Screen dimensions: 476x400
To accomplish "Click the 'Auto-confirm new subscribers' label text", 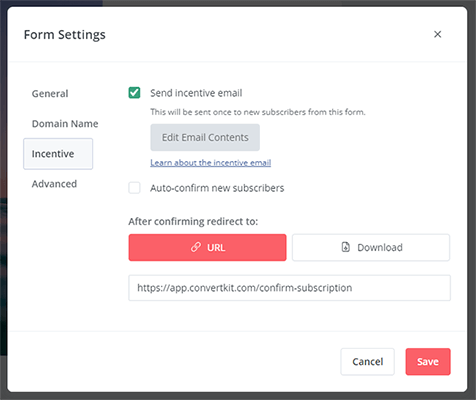I will pos(217,188).
